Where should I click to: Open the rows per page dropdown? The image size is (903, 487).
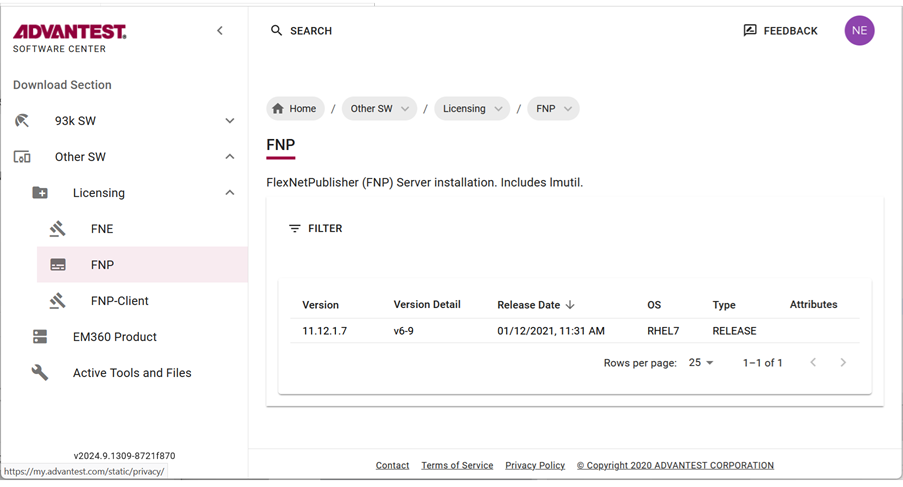tap(701, 363)
